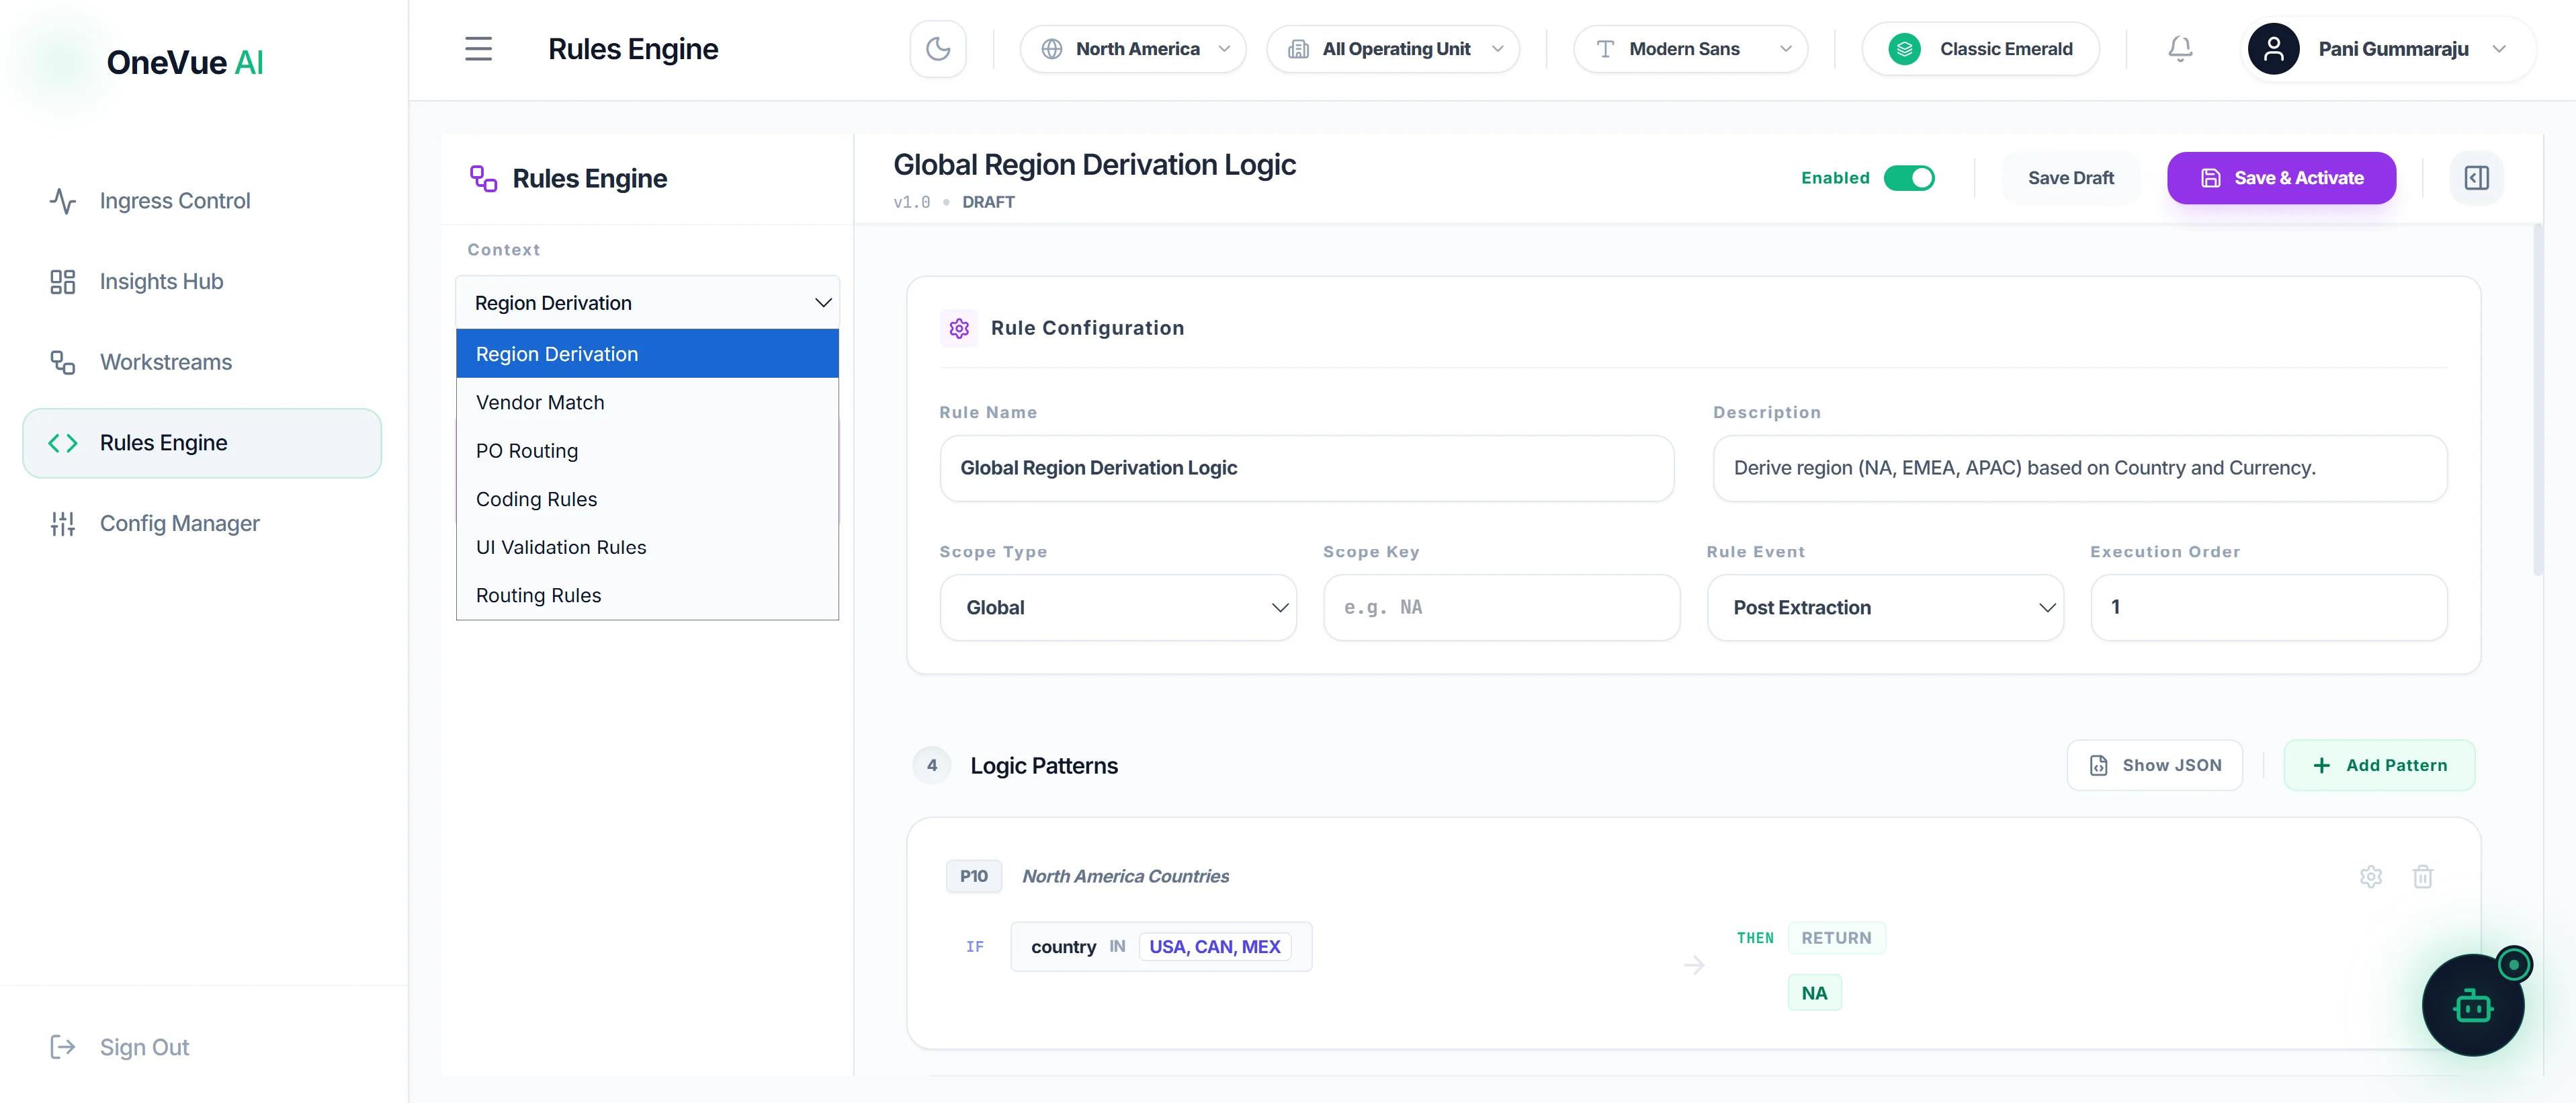
Task: Select Coding Rules in the context list
Action: (647, 499)
